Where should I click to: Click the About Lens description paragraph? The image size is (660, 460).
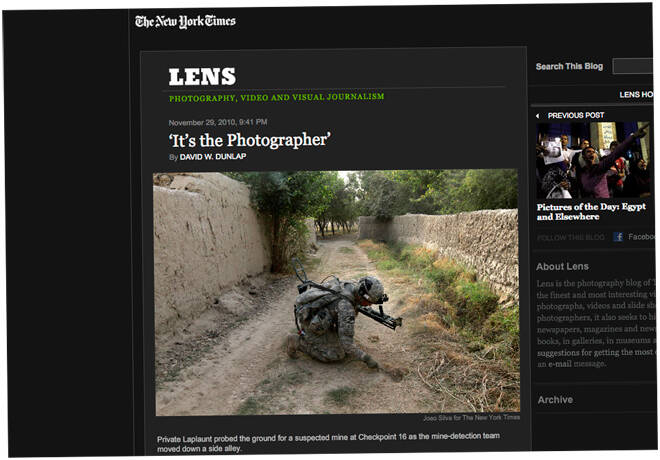tap(596, 324)
